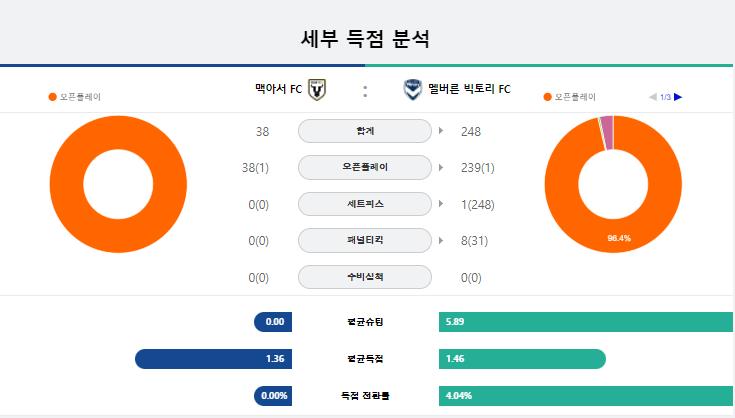The image size is (735, 418).
Task: Click orange legend dot beside left 오픈플레이
Action: (52, 97)
